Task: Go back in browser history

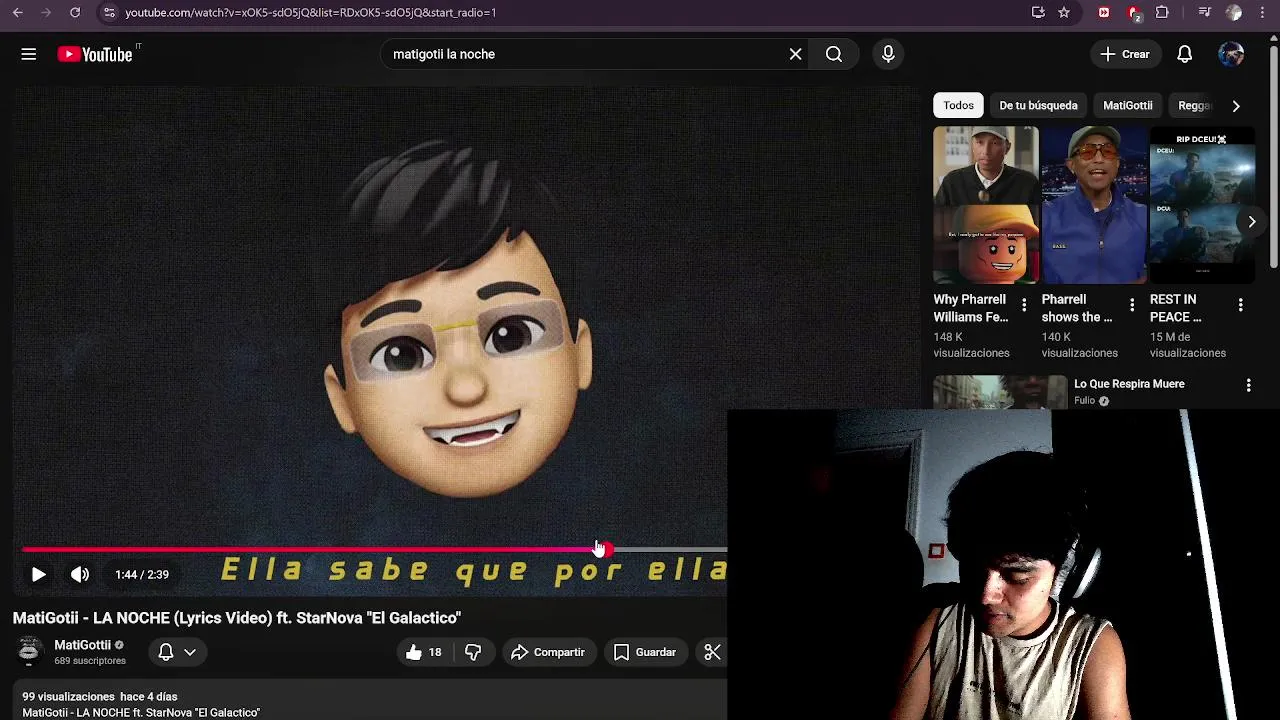Action: [x=17, y=12]
